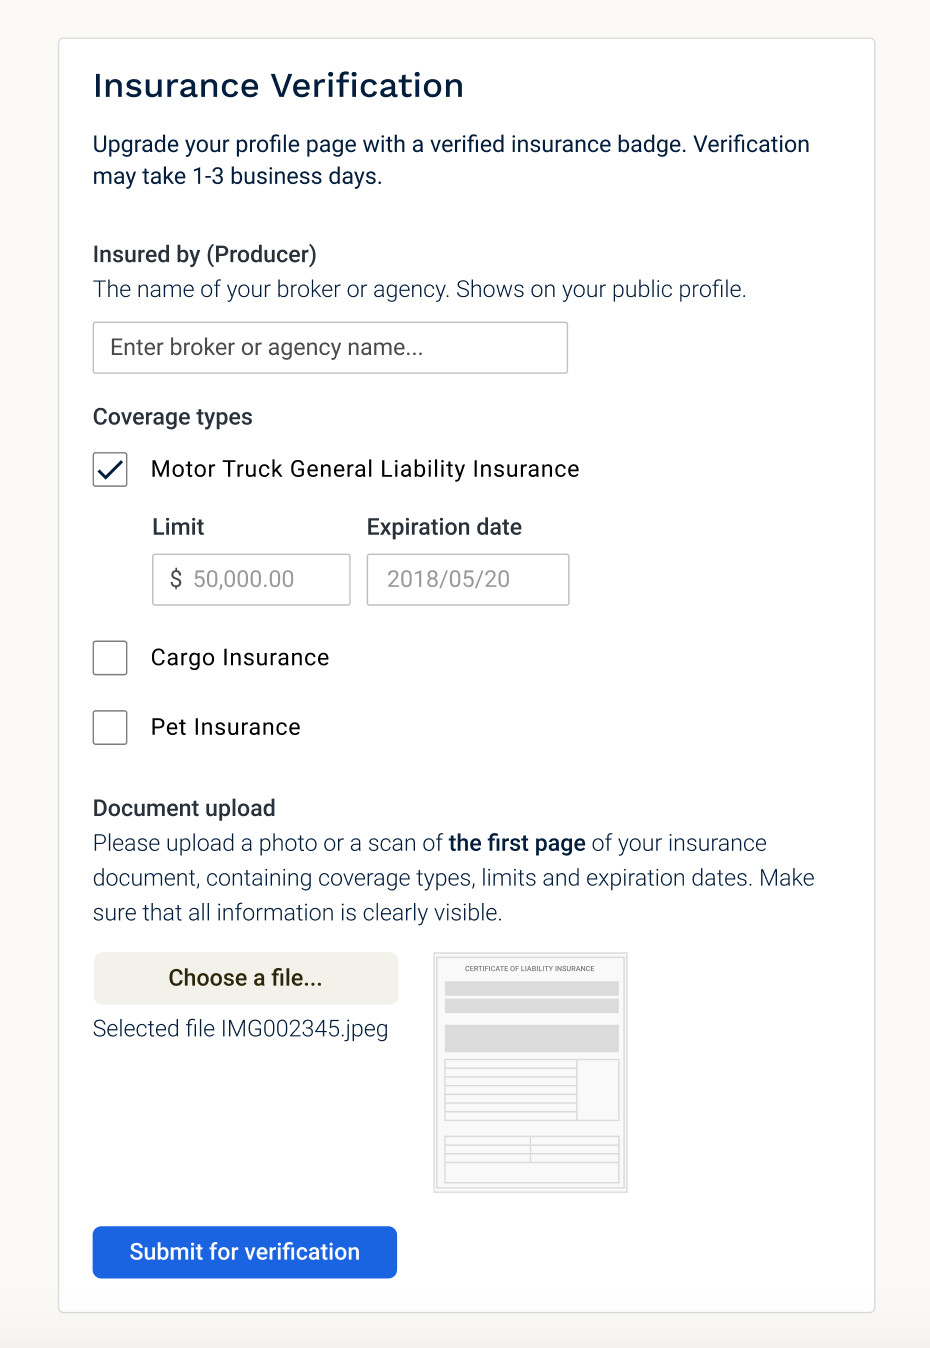Open the certificate document thumbnail preview
This screenshot has height=1348, width=930.
pos(530,1072)
